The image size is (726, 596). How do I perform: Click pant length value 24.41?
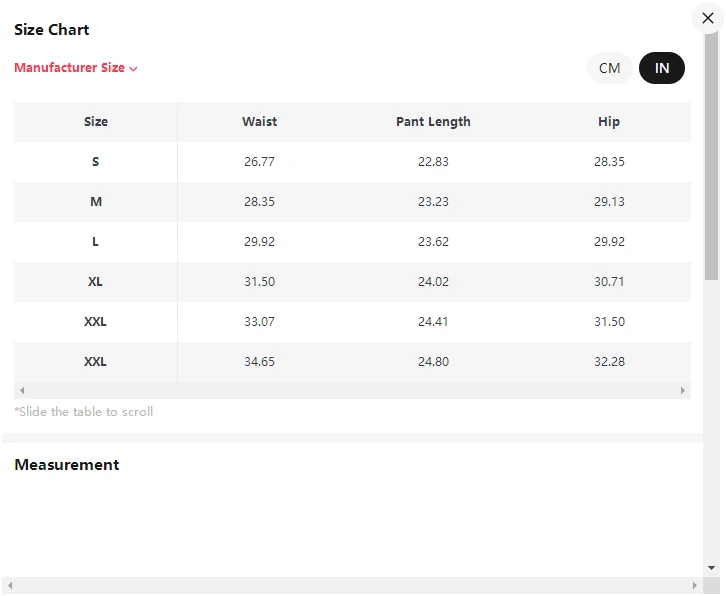coord(433,321)
